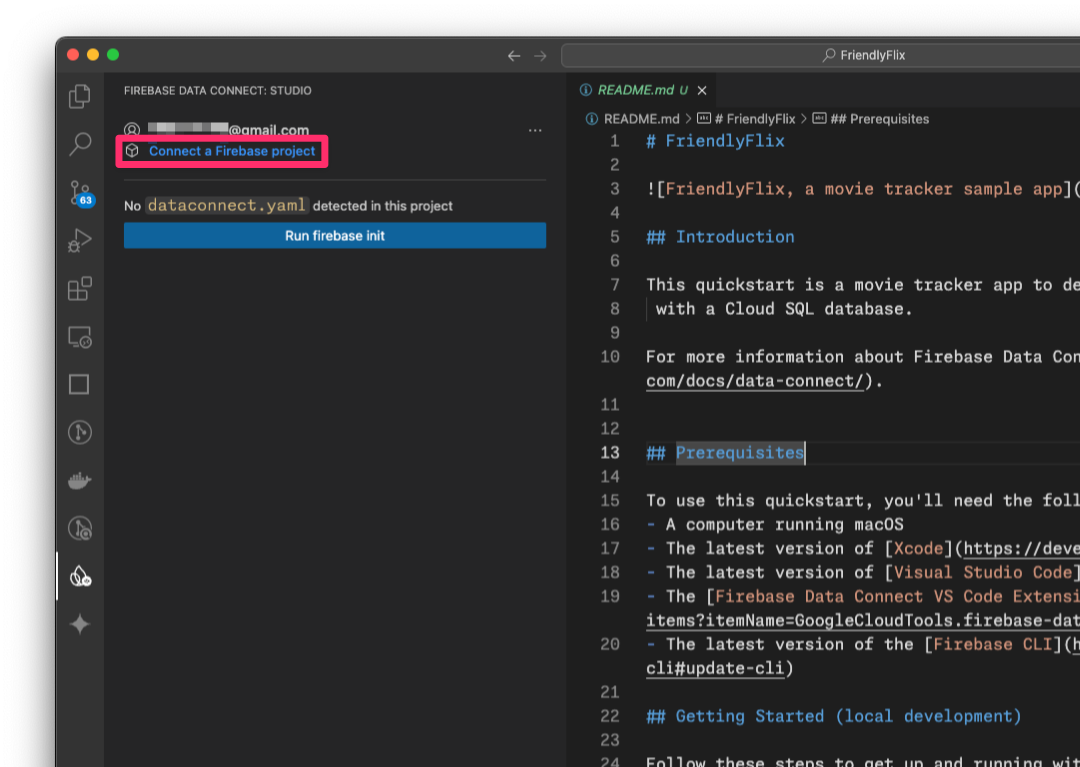Open the Run and Debug view
The width and height of the screenshot is (1080, 767).
pyautogui.click(x=80, y=241)
